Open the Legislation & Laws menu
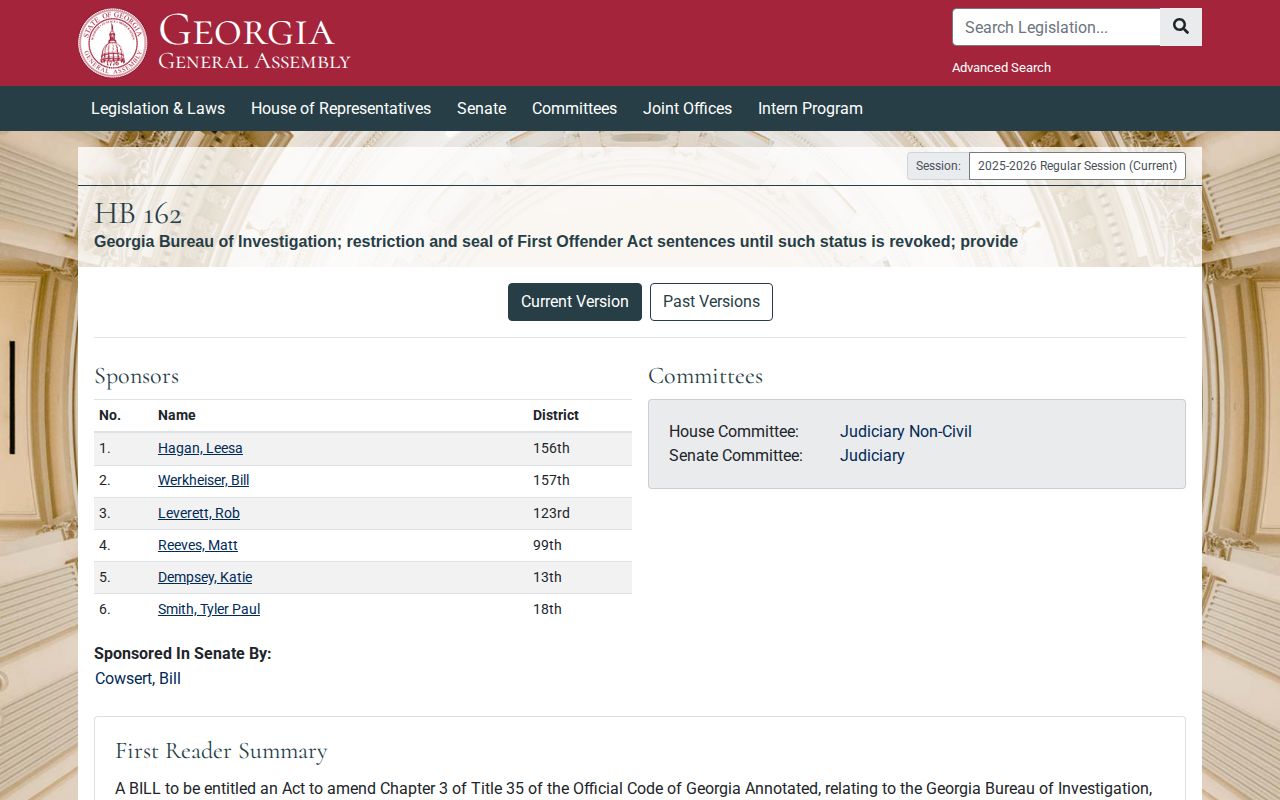Image resolution: width=1280 pixels, height=800 pixels. [158, 108]
